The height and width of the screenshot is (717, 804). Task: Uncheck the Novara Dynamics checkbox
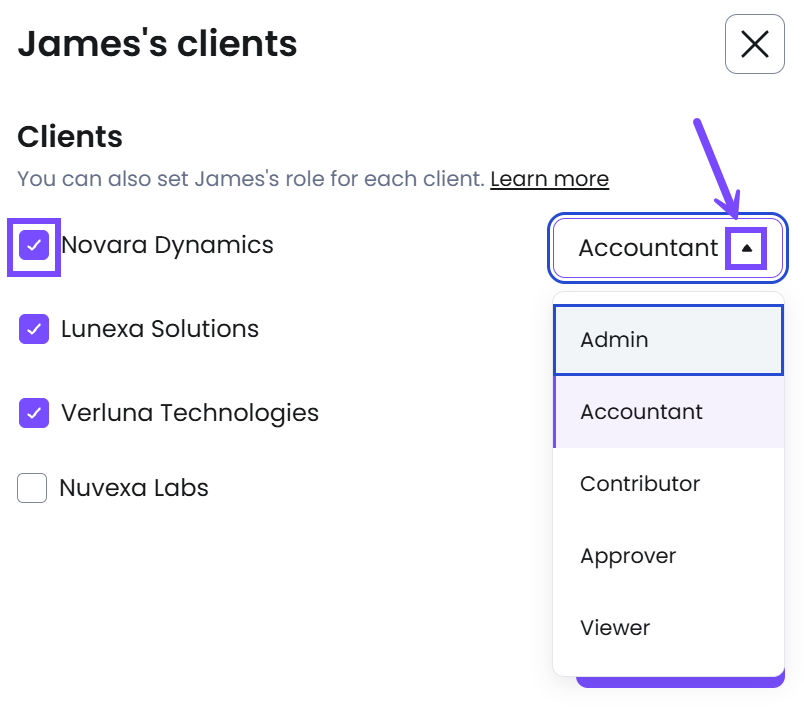point(34,245)
